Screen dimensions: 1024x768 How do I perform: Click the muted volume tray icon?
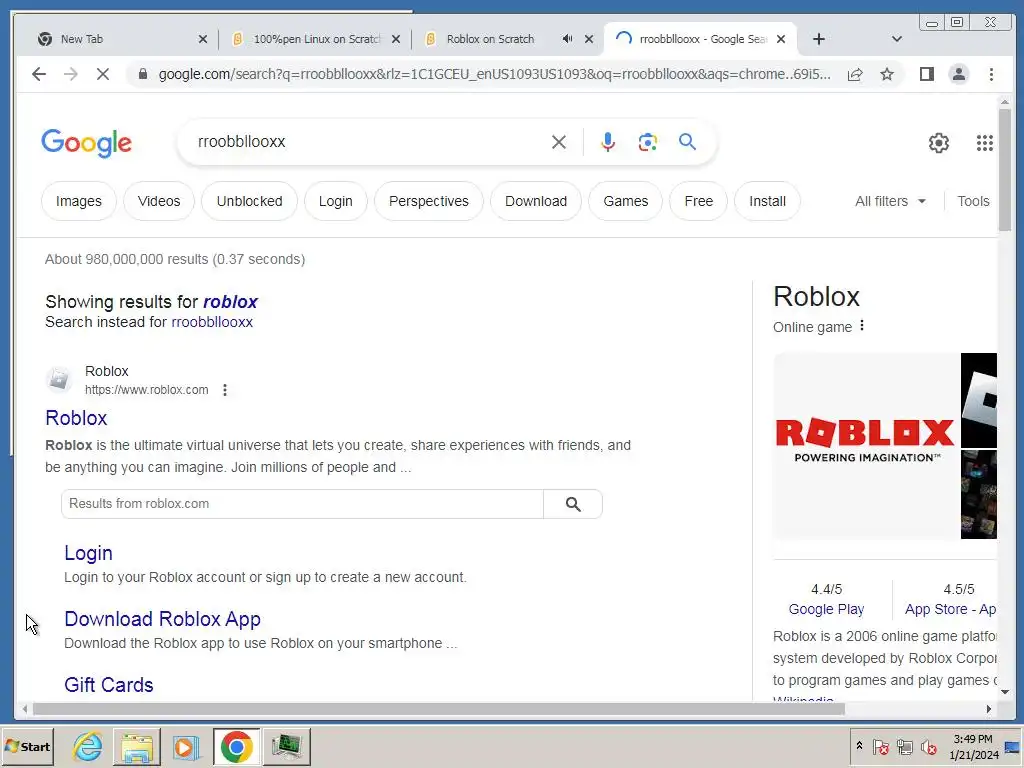point(928,746)
